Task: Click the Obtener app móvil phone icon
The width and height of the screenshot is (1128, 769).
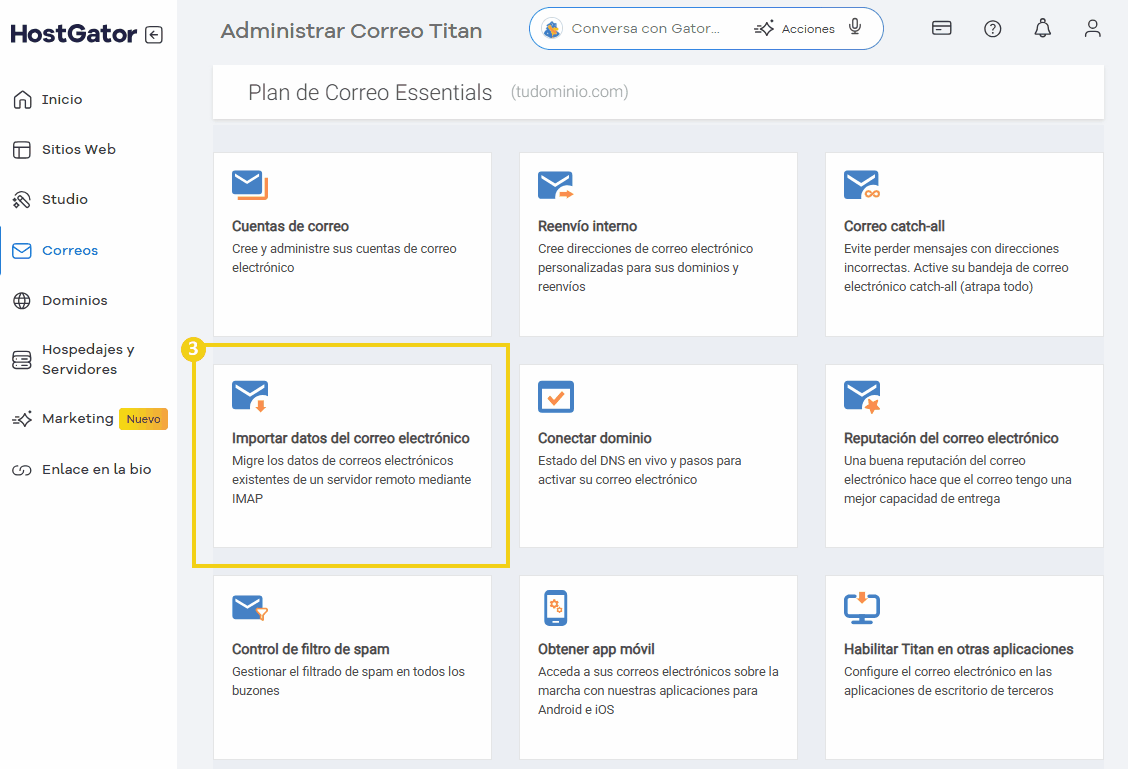Action: tap(555, 608)
